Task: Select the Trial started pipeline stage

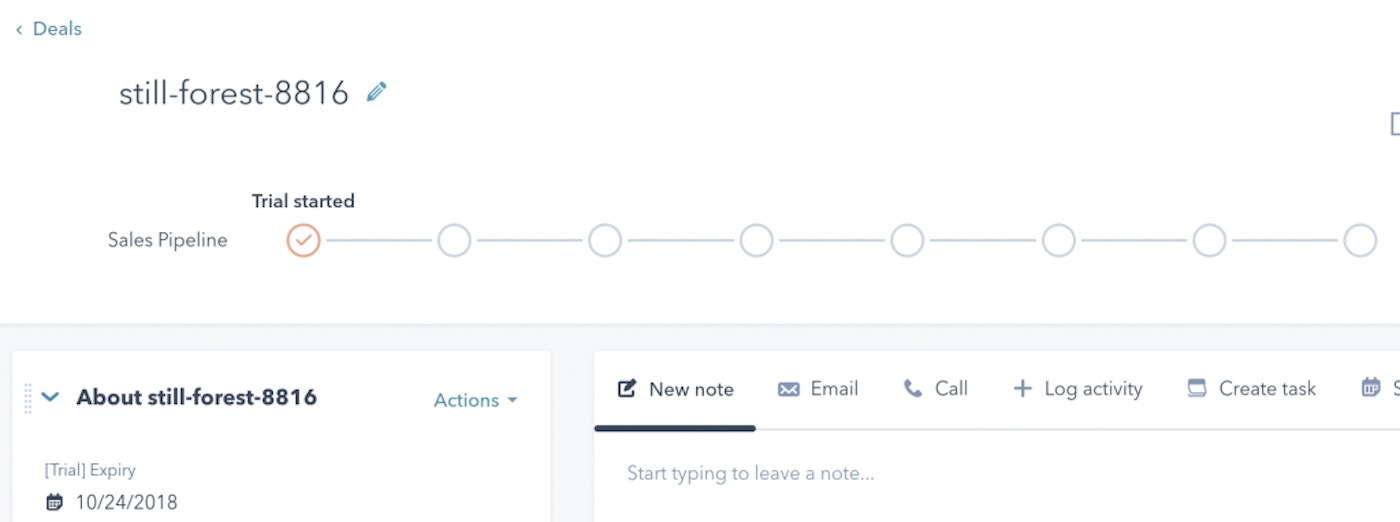Action: click(303, 241)
